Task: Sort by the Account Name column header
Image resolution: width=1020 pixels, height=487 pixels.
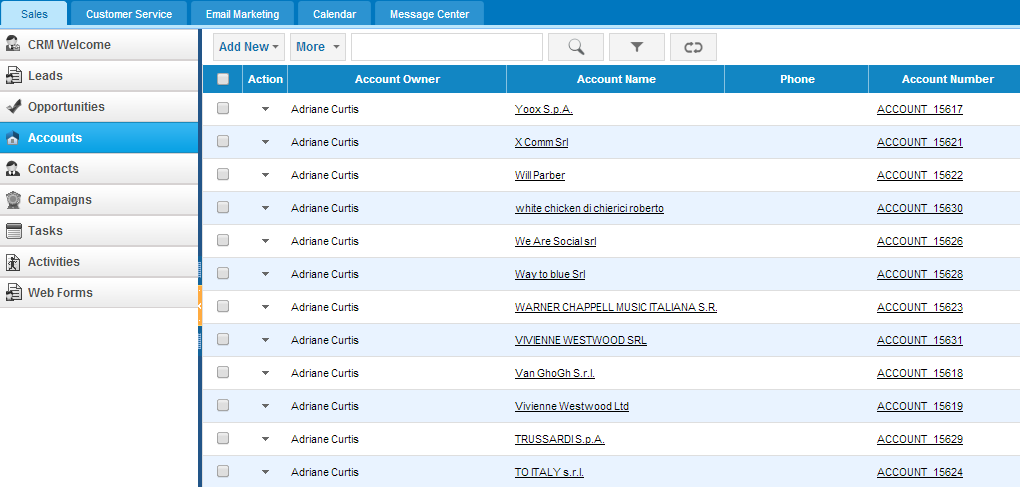Action: pos(615,79)
